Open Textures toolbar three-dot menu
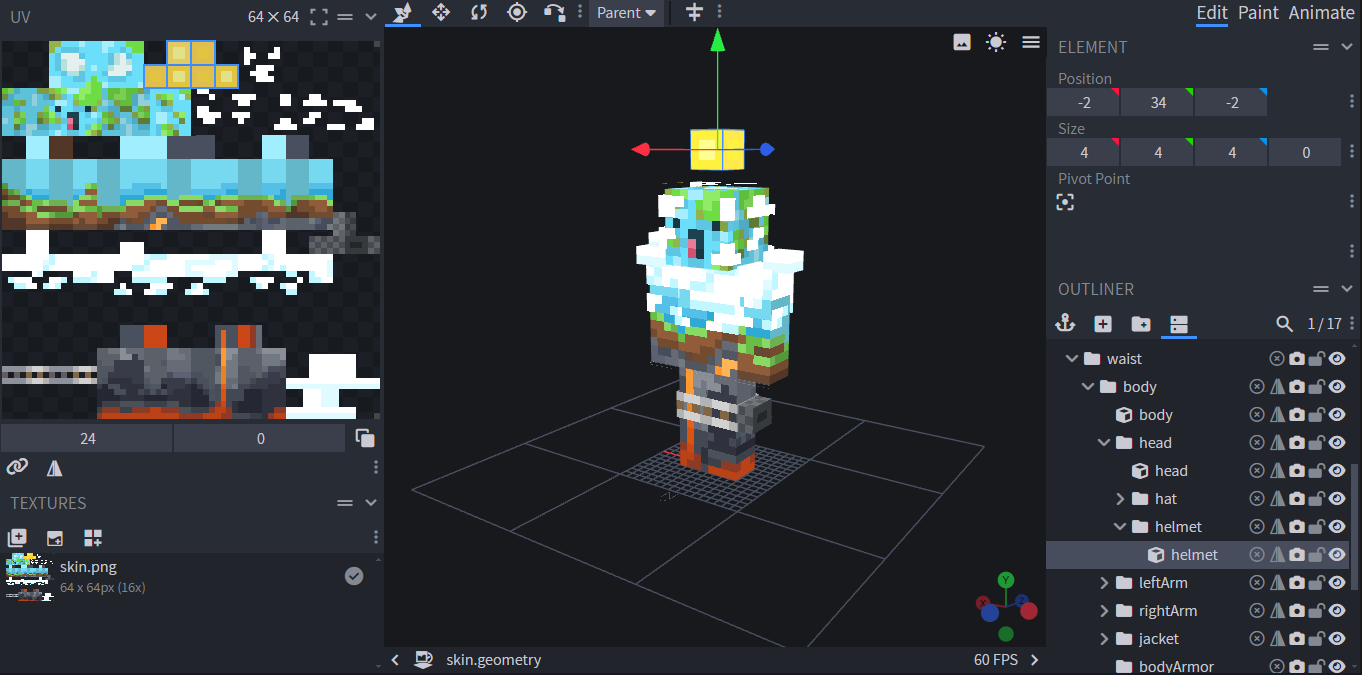The image size is (1362, 675). (x=376, y=538)
